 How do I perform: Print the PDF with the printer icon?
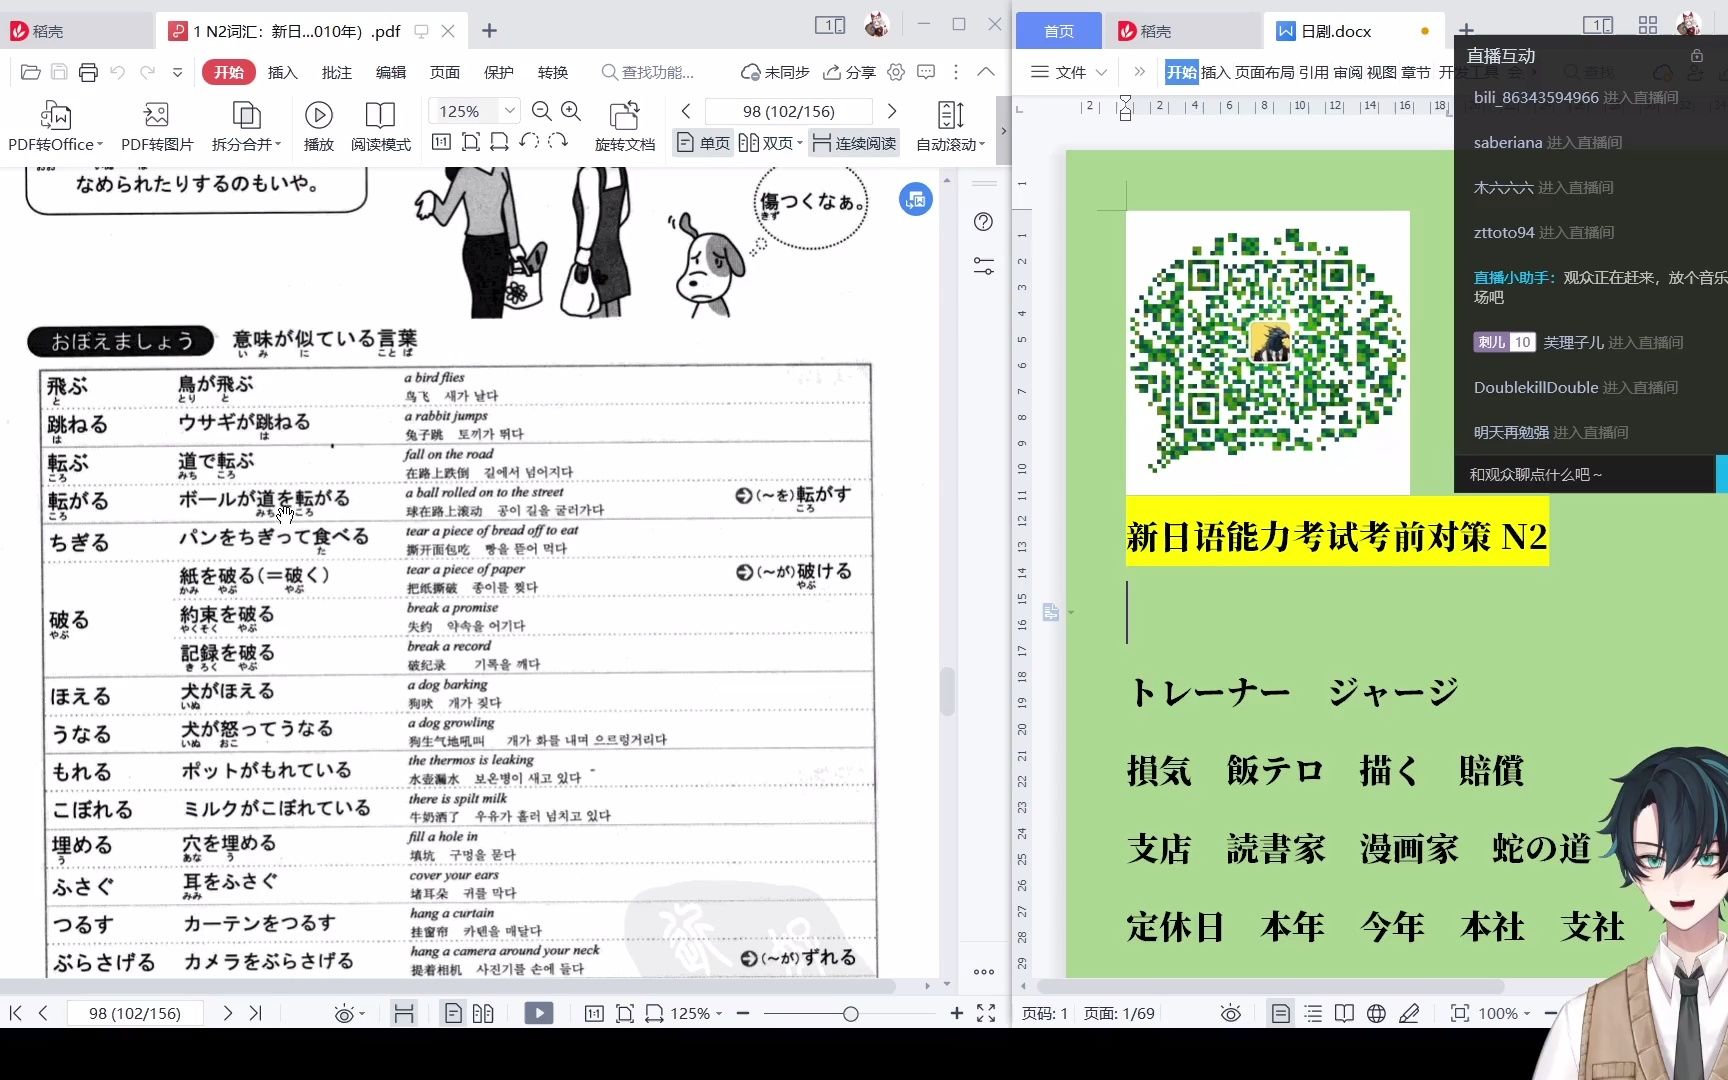click(88, 72)
